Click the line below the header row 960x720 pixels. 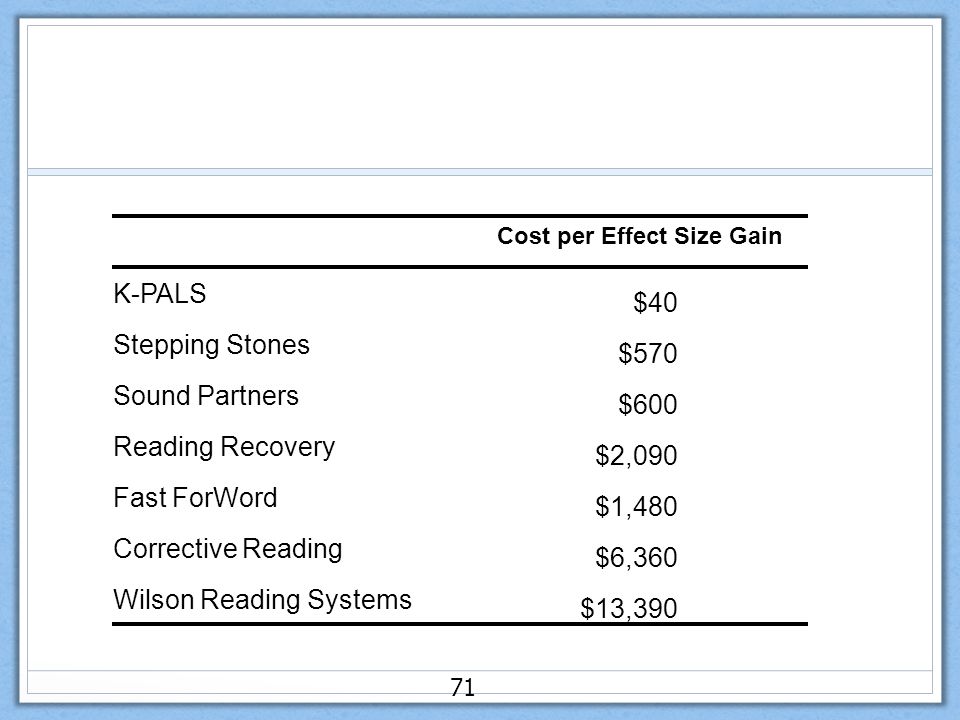(x=460, y=267)
